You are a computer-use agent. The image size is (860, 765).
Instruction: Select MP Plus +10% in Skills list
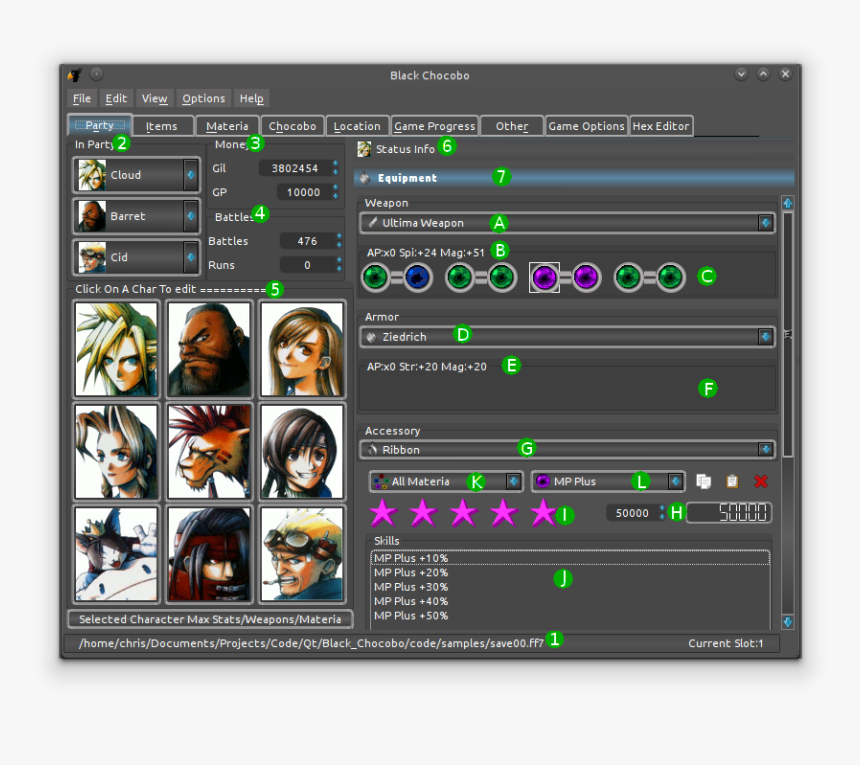(x=570, y=558)
